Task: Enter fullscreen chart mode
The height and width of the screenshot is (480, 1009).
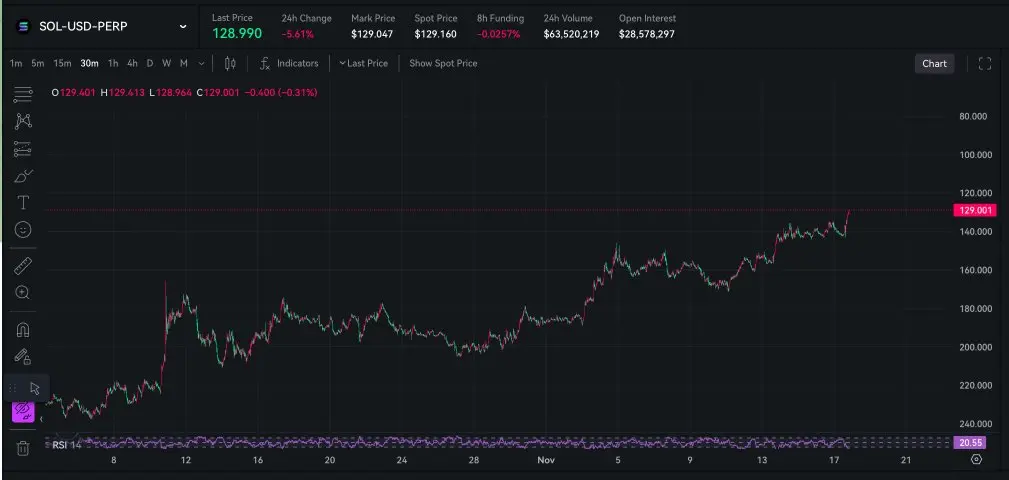Action: (x=985, y=63)
